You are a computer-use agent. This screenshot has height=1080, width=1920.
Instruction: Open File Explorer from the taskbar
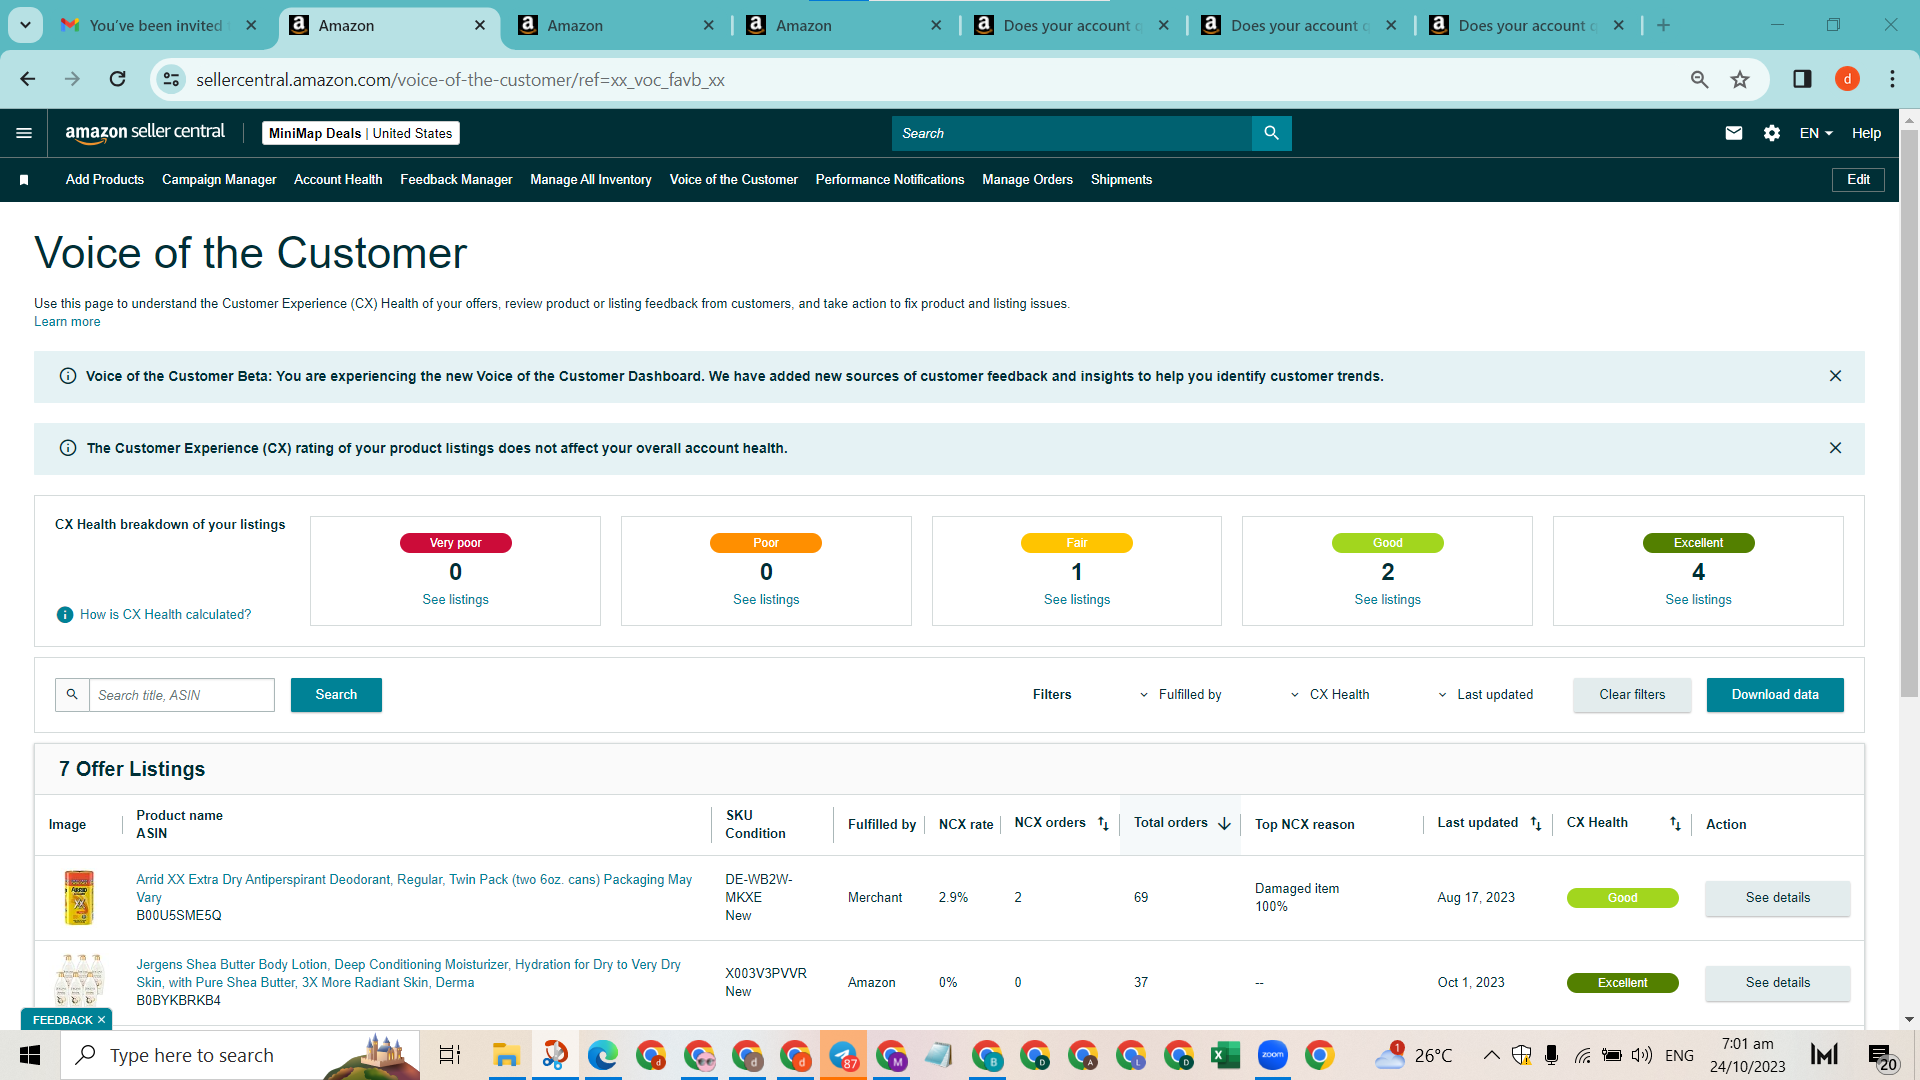coord(506,1055)
